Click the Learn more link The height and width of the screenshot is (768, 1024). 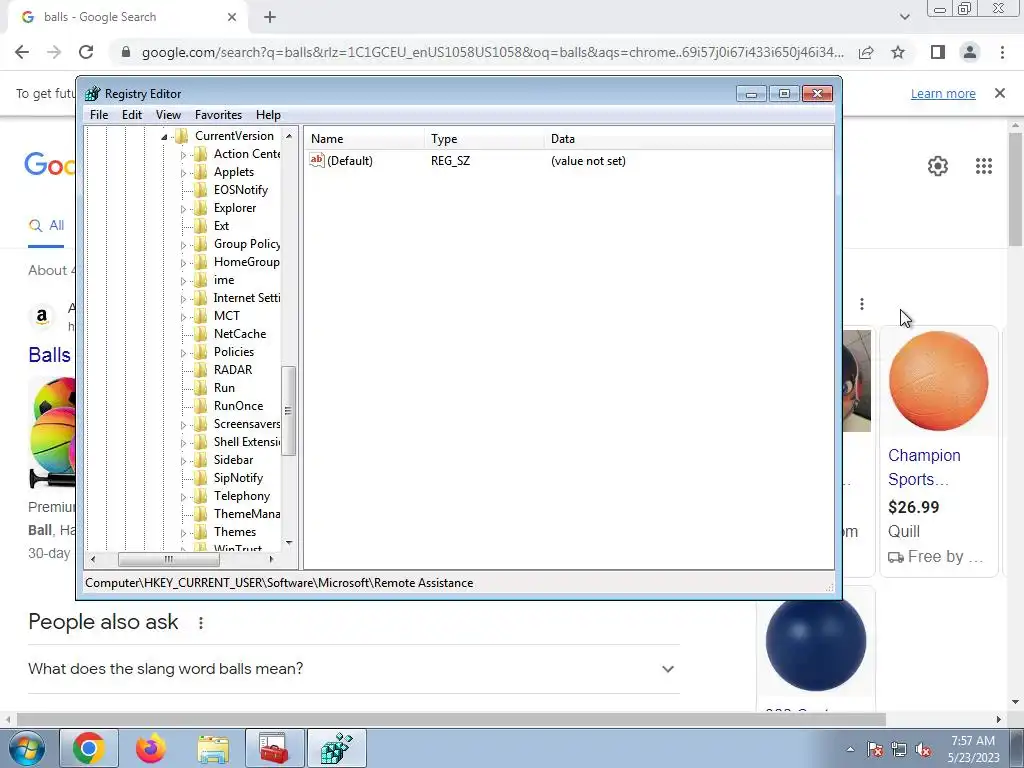click(943, 94)
